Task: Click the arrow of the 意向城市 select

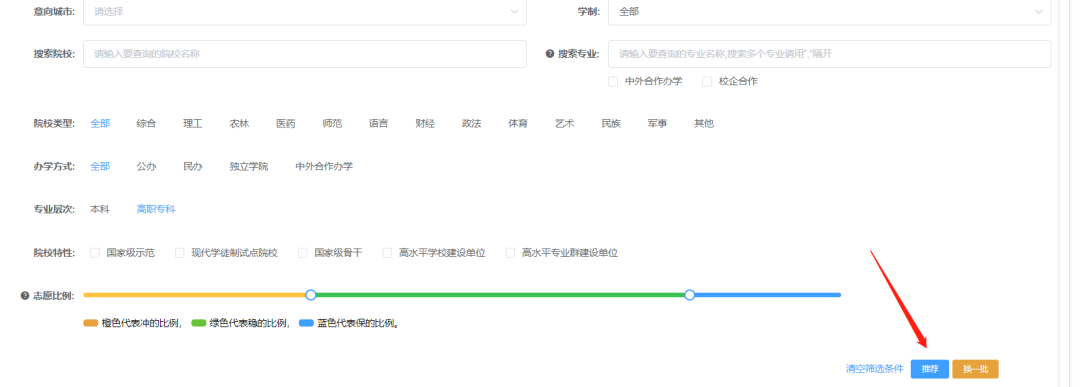Action: 515,12
